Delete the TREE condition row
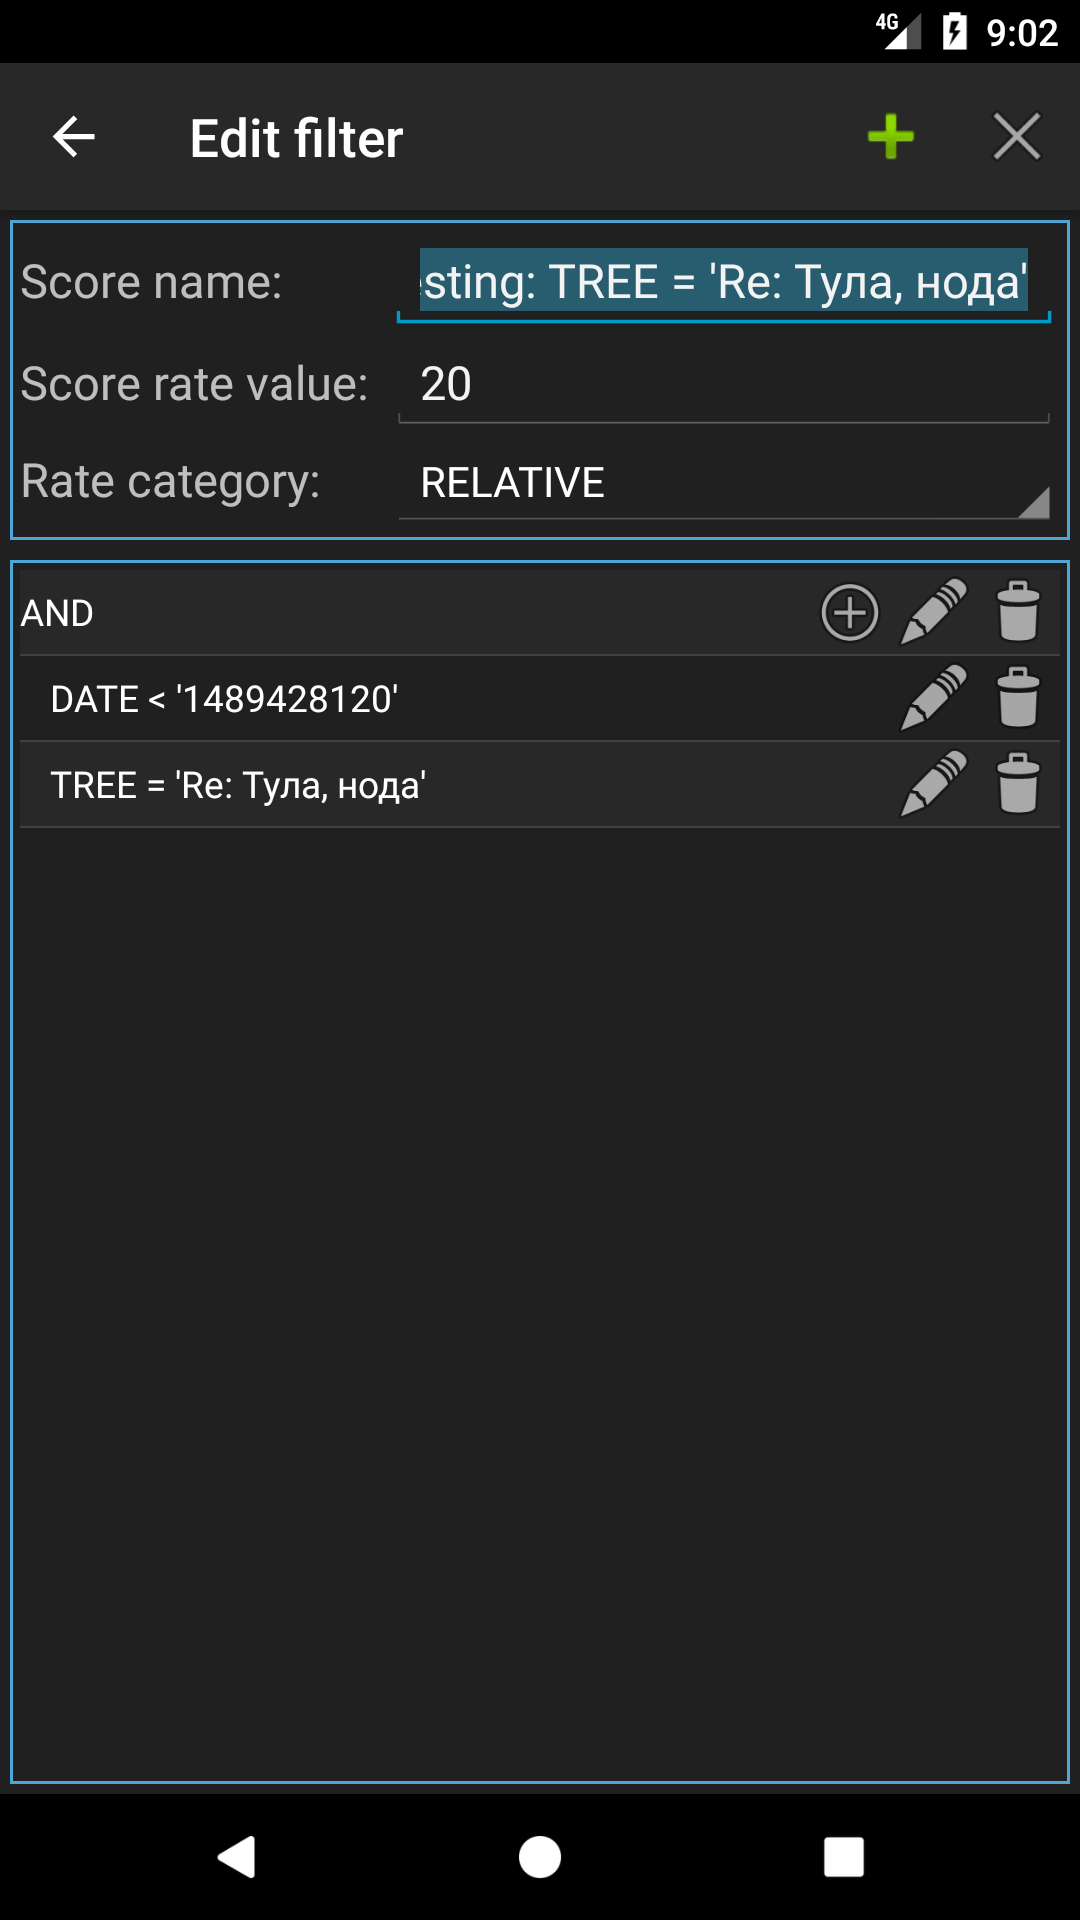Viewport: 1080px width, 1920px height. click(x=1018, y=784)
